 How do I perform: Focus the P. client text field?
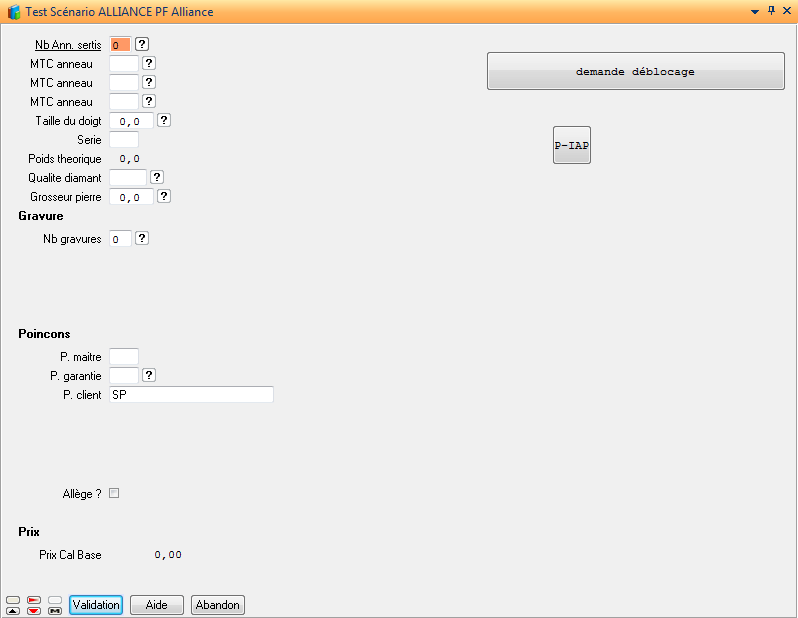[190, 395]
